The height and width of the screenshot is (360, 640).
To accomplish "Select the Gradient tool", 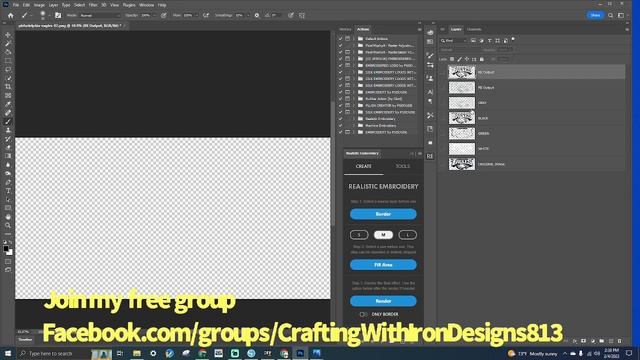I will coord(8,156).
